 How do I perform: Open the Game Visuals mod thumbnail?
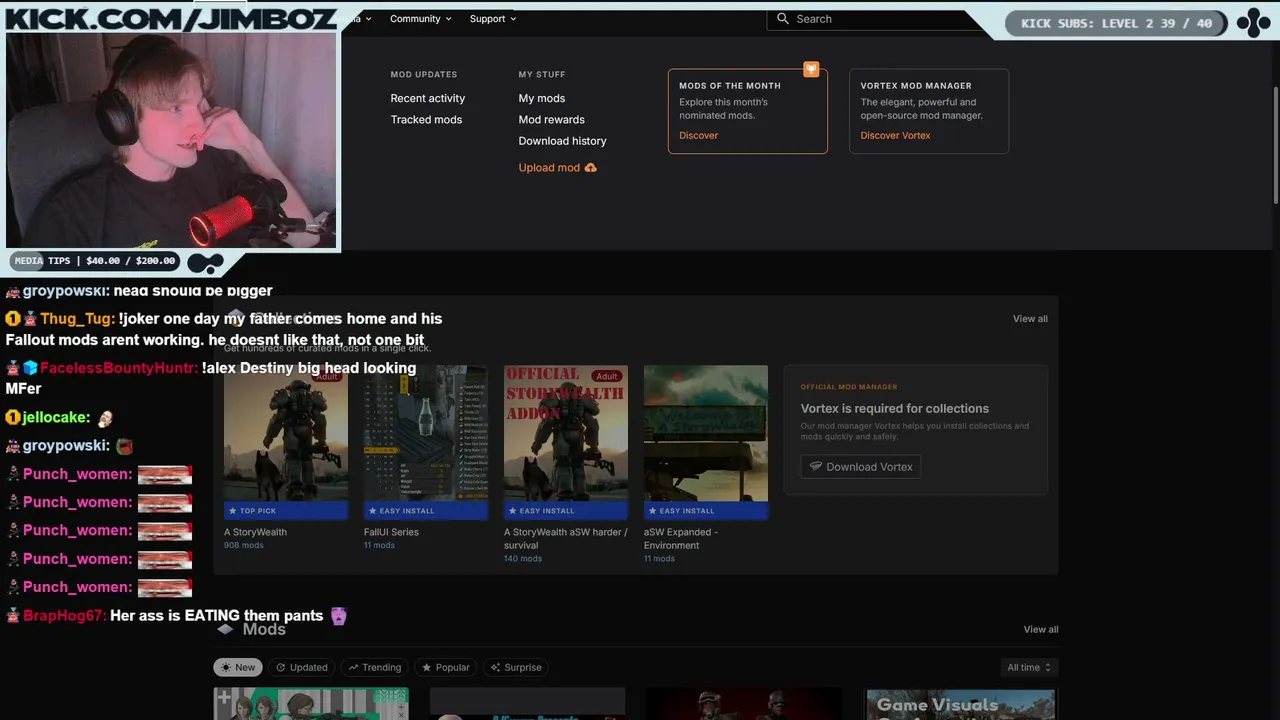[961, 704]
